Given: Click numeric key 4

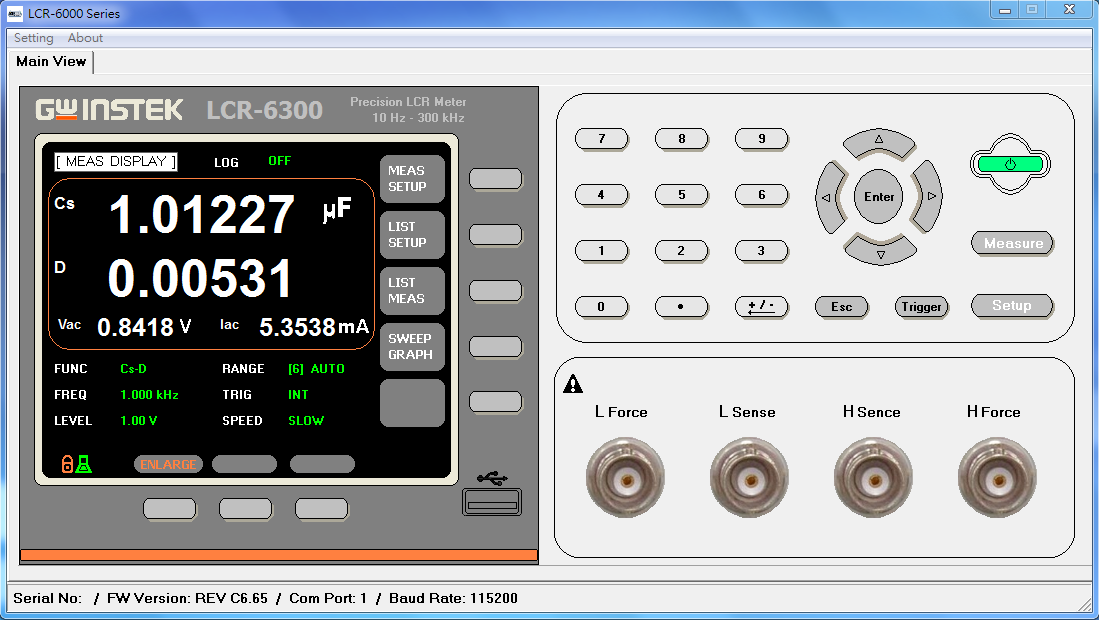Looking at the screenshot, I should [601, 195].
